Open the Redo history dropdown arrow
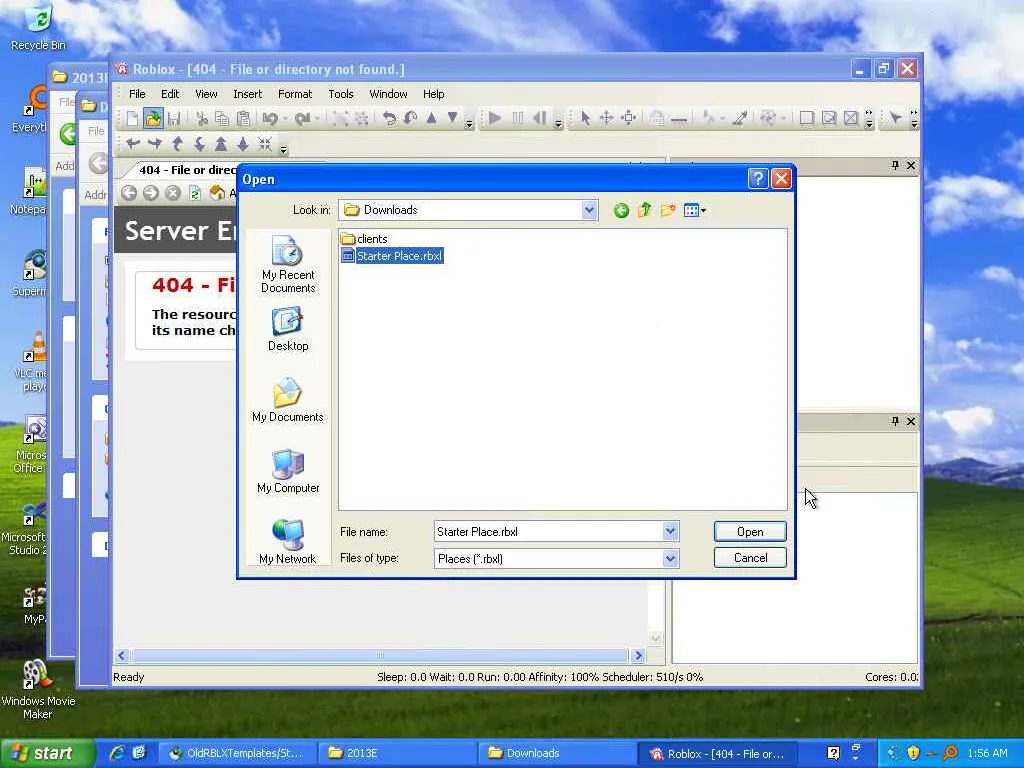This screenshot has height=768, width=1024. click(x=317, y=119)
